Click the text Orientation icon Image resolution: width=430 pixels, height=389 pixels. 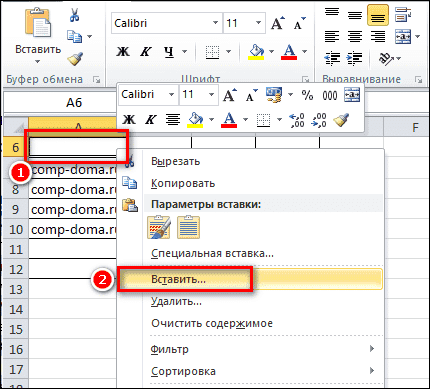(x=386, y=58)
